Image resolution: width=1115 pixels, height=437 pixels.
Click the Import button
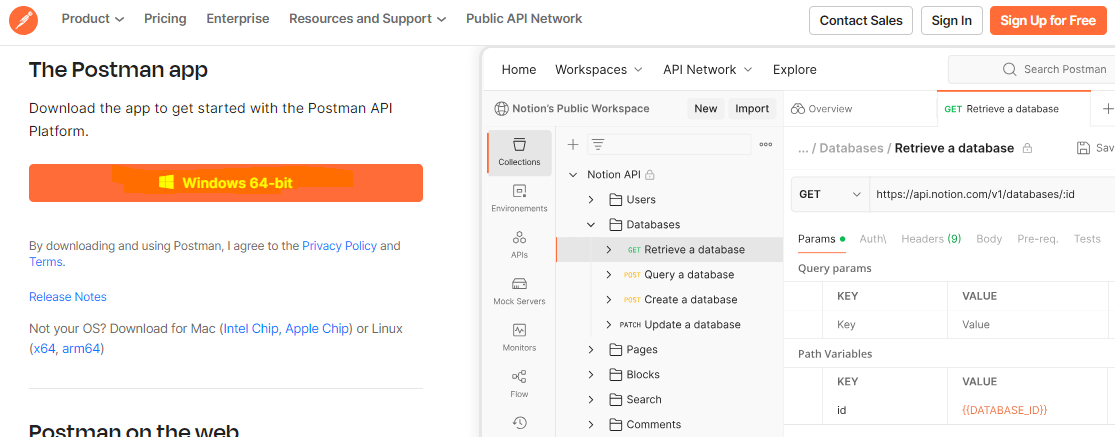click(x=752, y=109)
